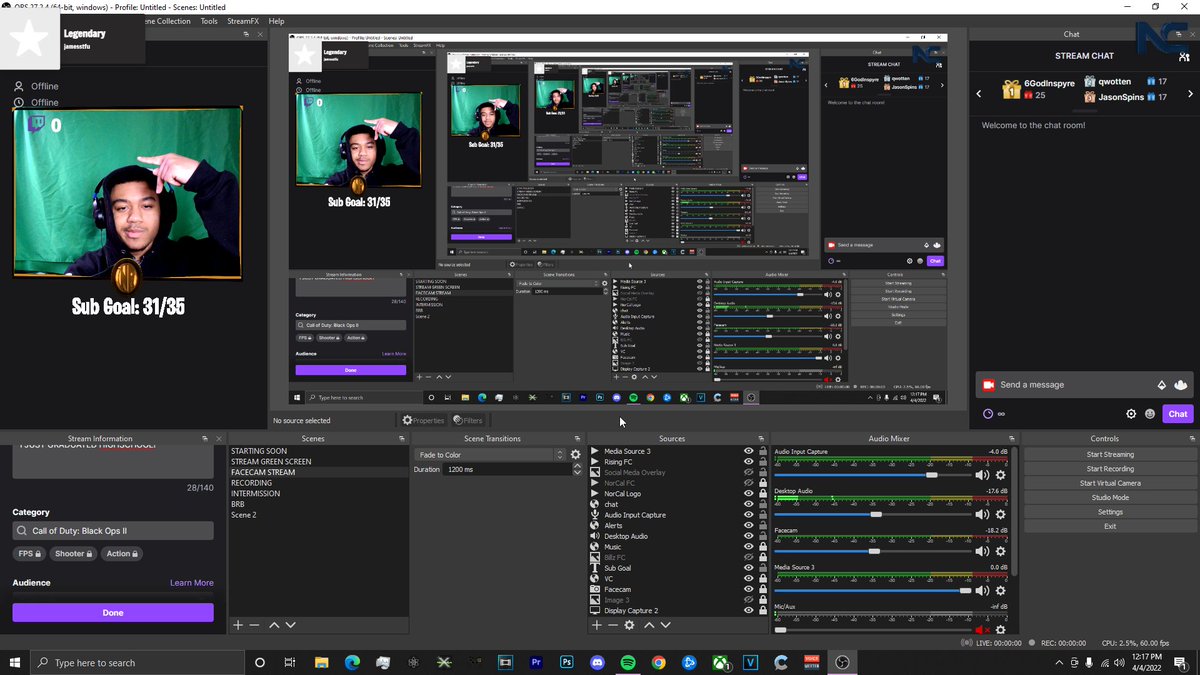1200x675 pixels.
Task: Enter Studio Mode
Action: [x=1110, y=497]
